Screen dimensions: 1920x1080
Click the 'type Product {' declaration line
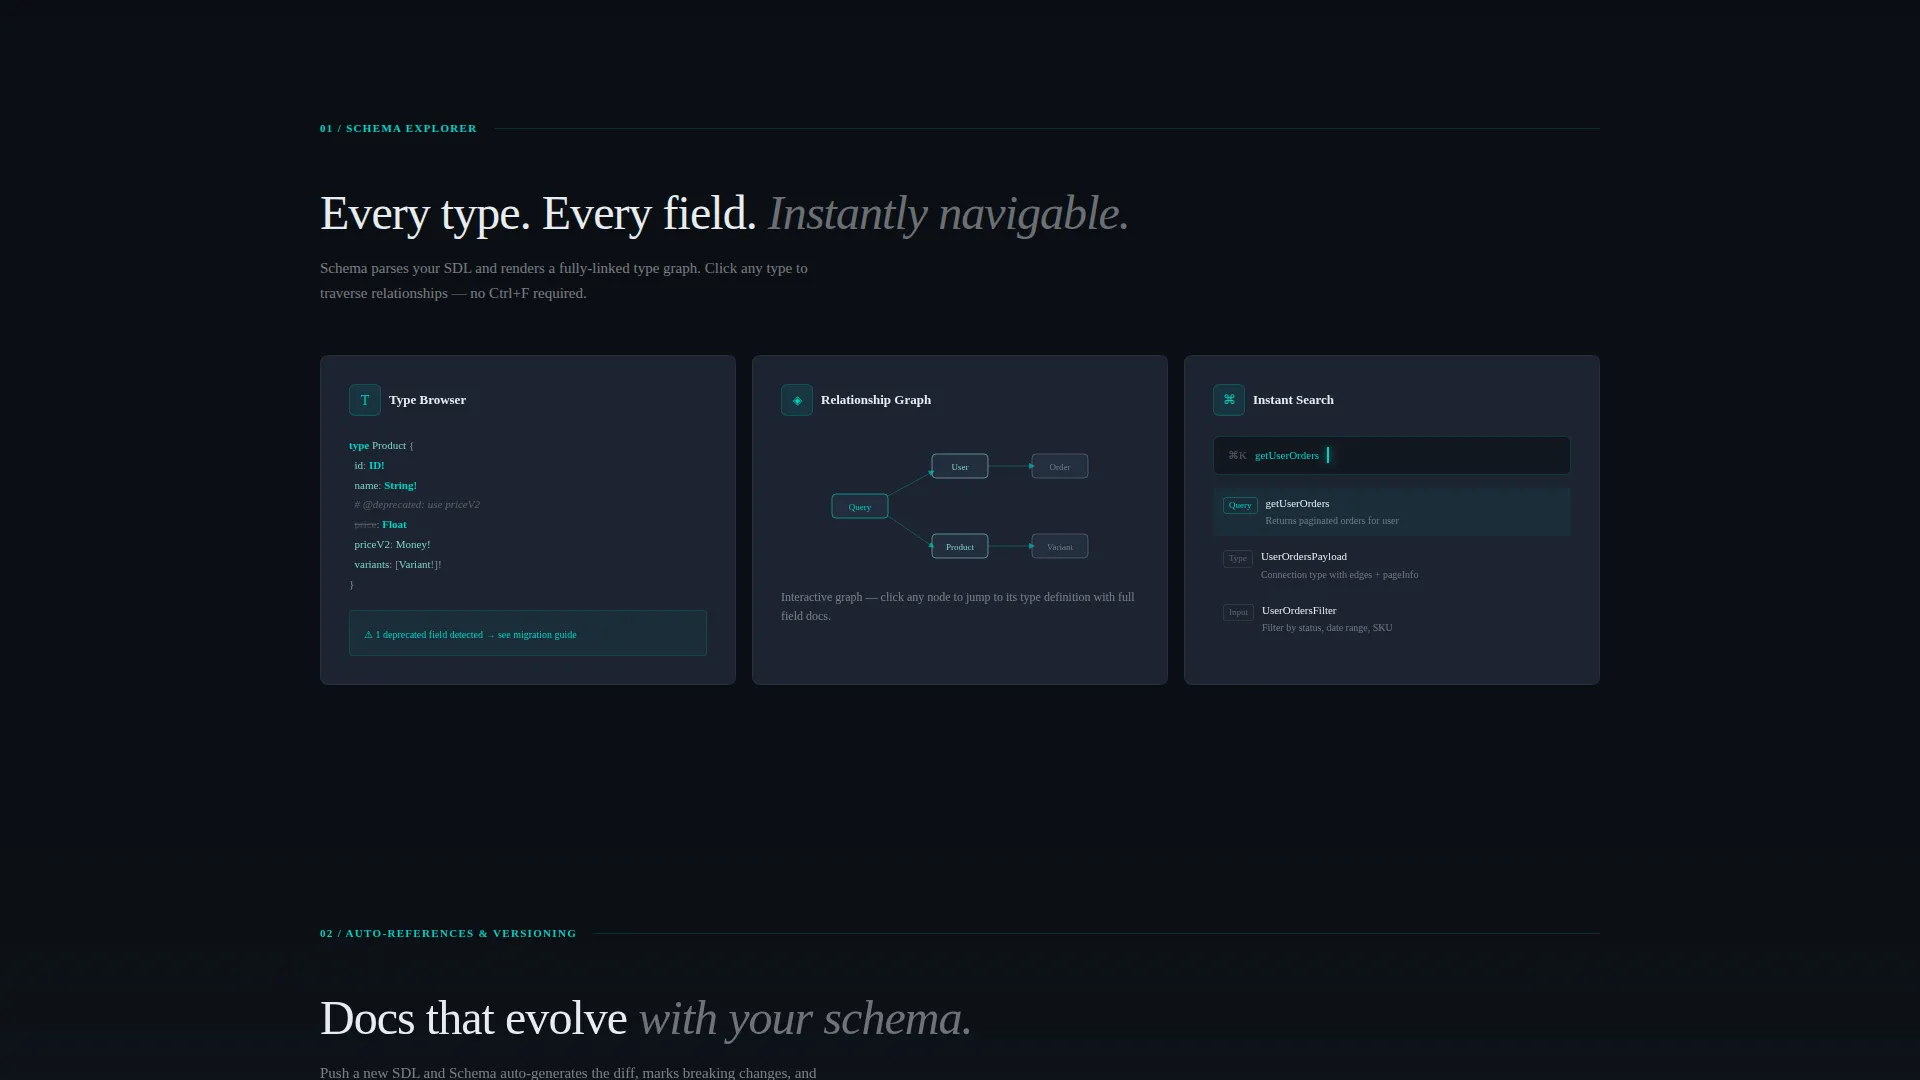tap(381, 446)
